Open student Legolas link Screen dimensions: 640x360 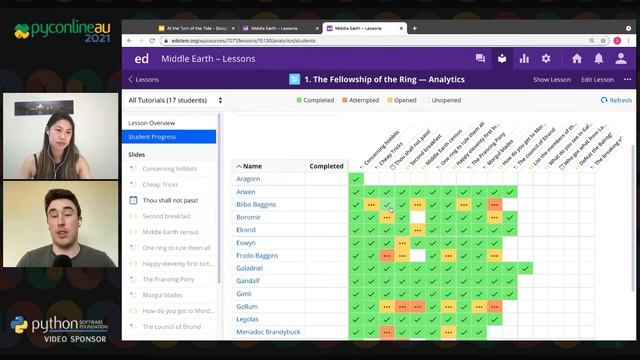[247, 319]
